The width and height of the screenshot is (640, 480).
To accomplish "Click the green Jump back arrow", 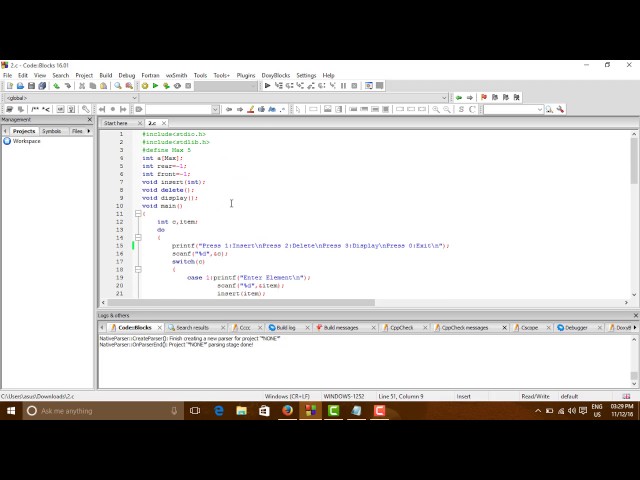I will click(x=459, y=98).
